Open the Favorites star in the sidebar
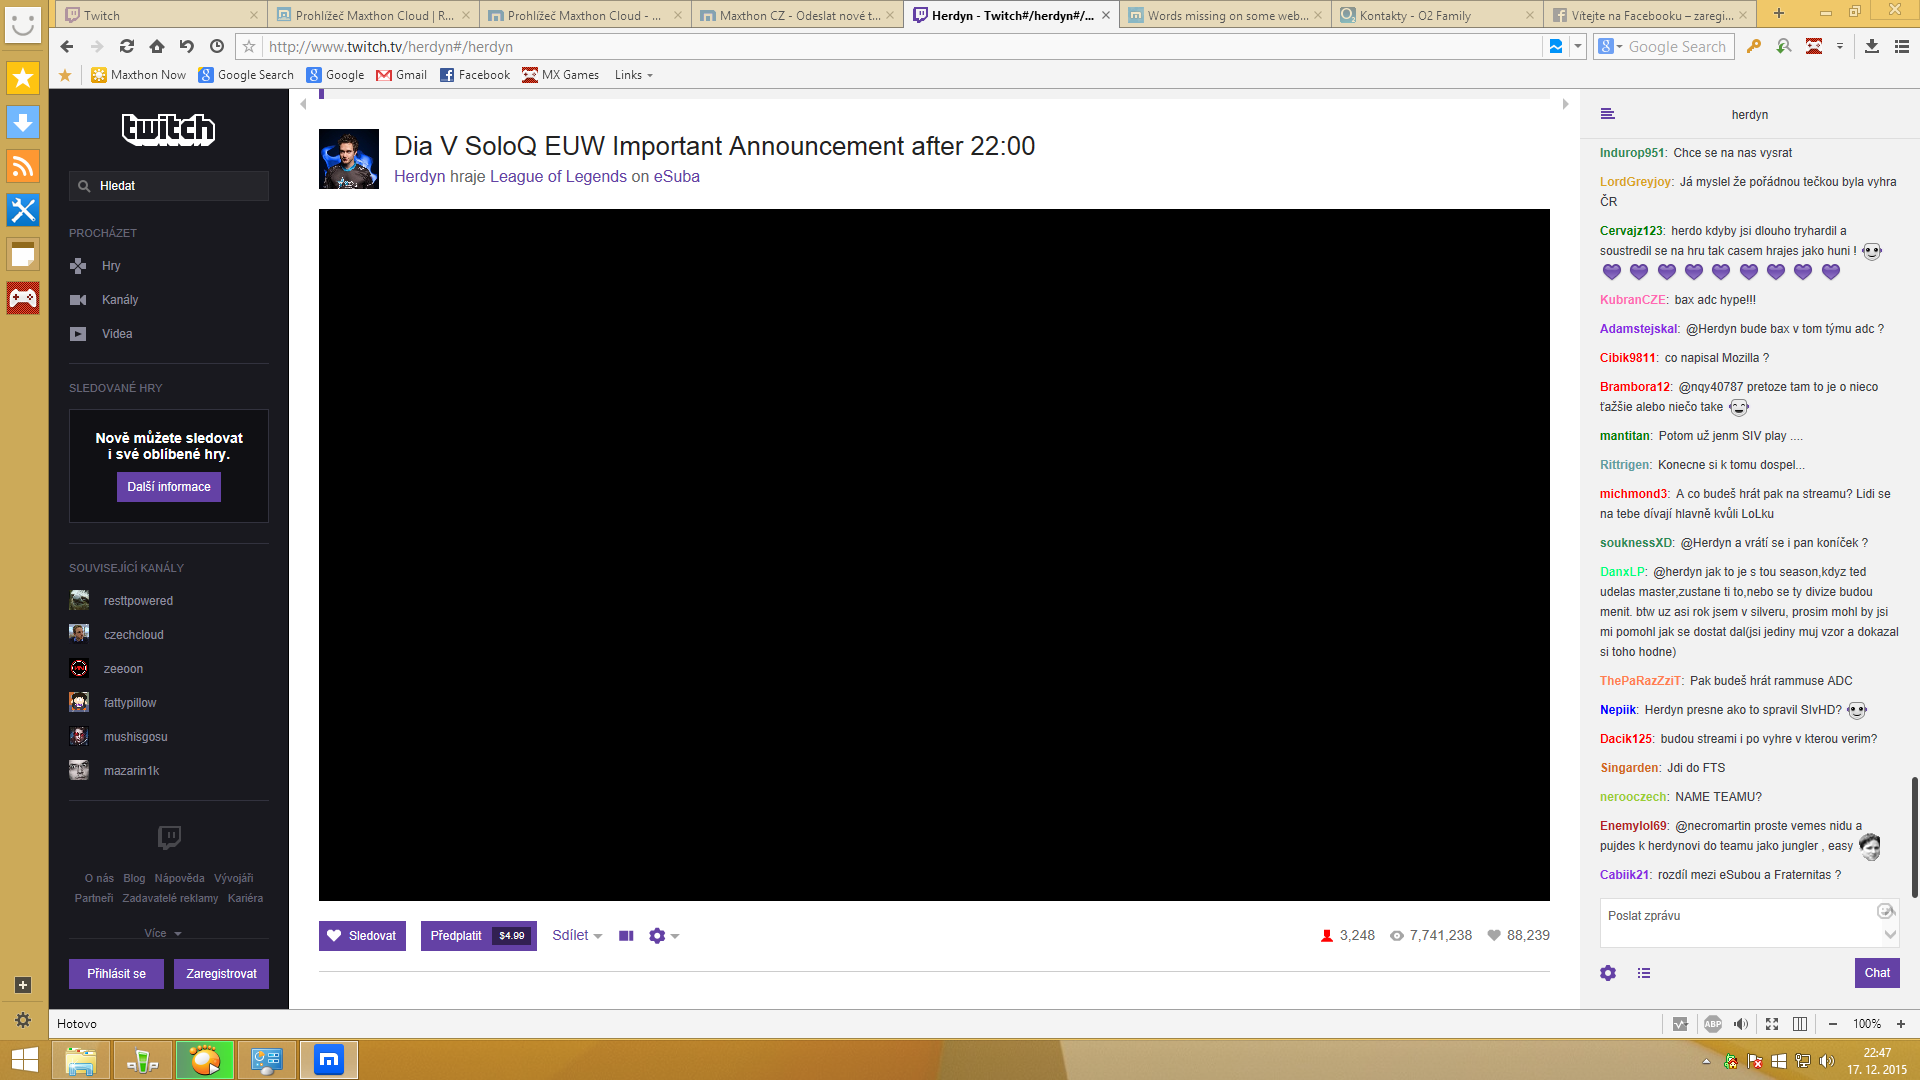The height and width of the screenshot is (1080, 1920). [x=22, y=78]
